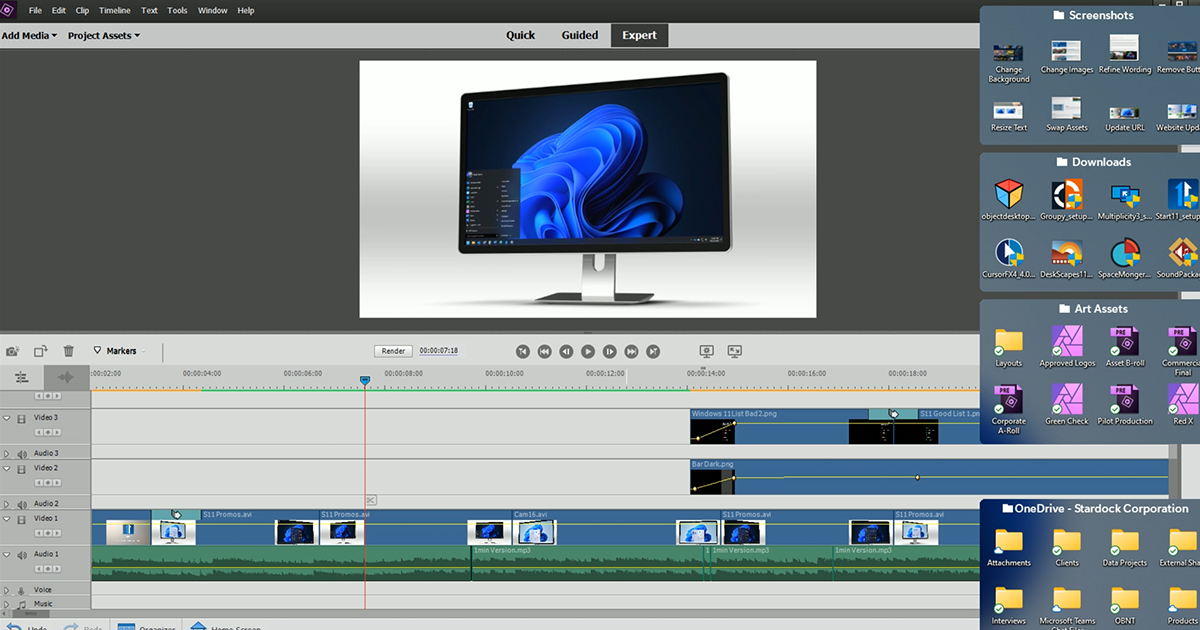The image size is (1200, 630).
Task: Toggle Video 1 track visibility film icon
Action: [21, 519]
